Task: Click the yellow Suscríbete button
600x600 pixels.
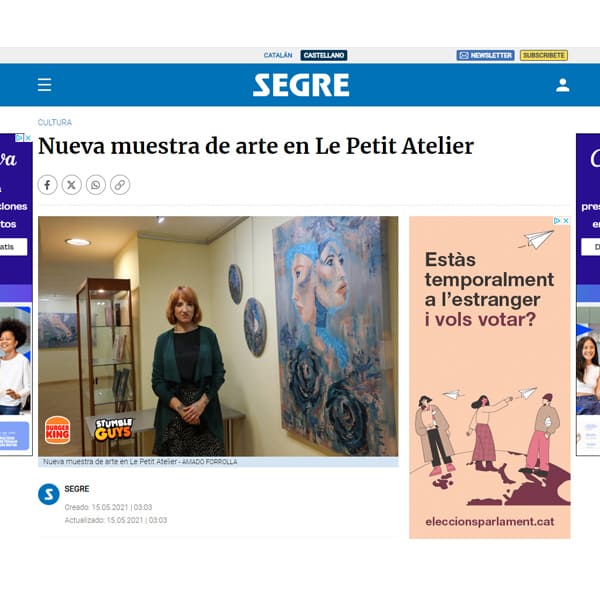Action: 544,55
